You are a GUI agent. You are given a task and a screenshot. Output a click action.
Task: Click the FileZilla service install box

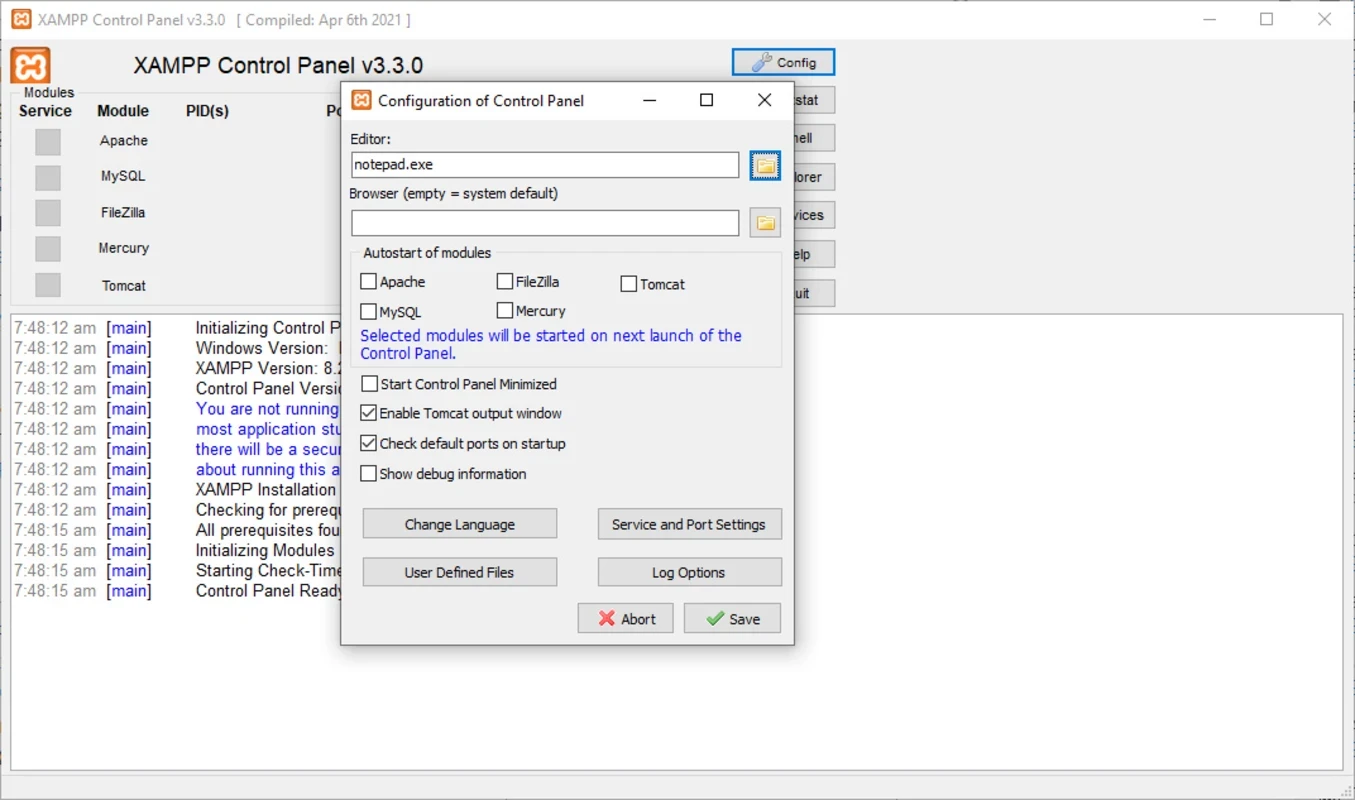tap(48, 213)
